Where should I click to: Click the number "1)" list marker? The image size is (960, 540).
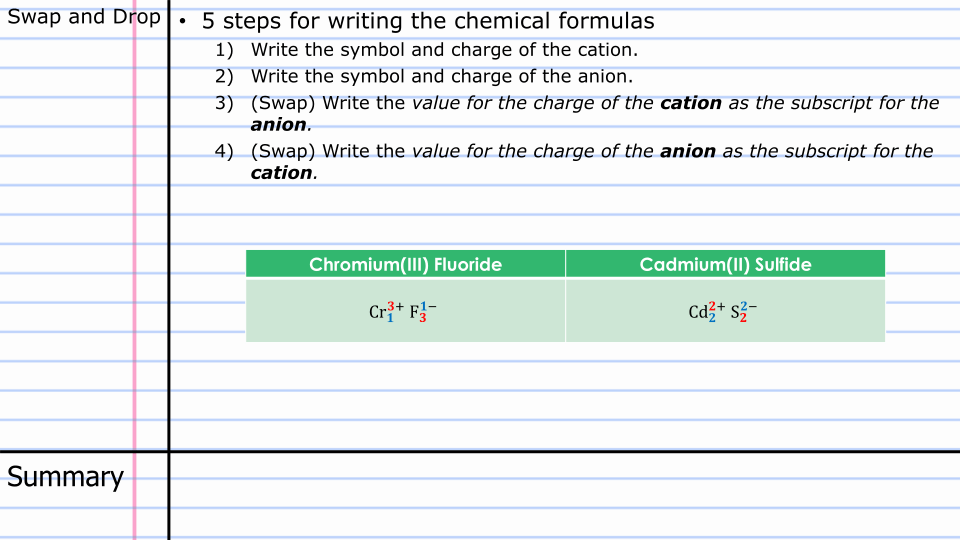[x=224, y=50]
